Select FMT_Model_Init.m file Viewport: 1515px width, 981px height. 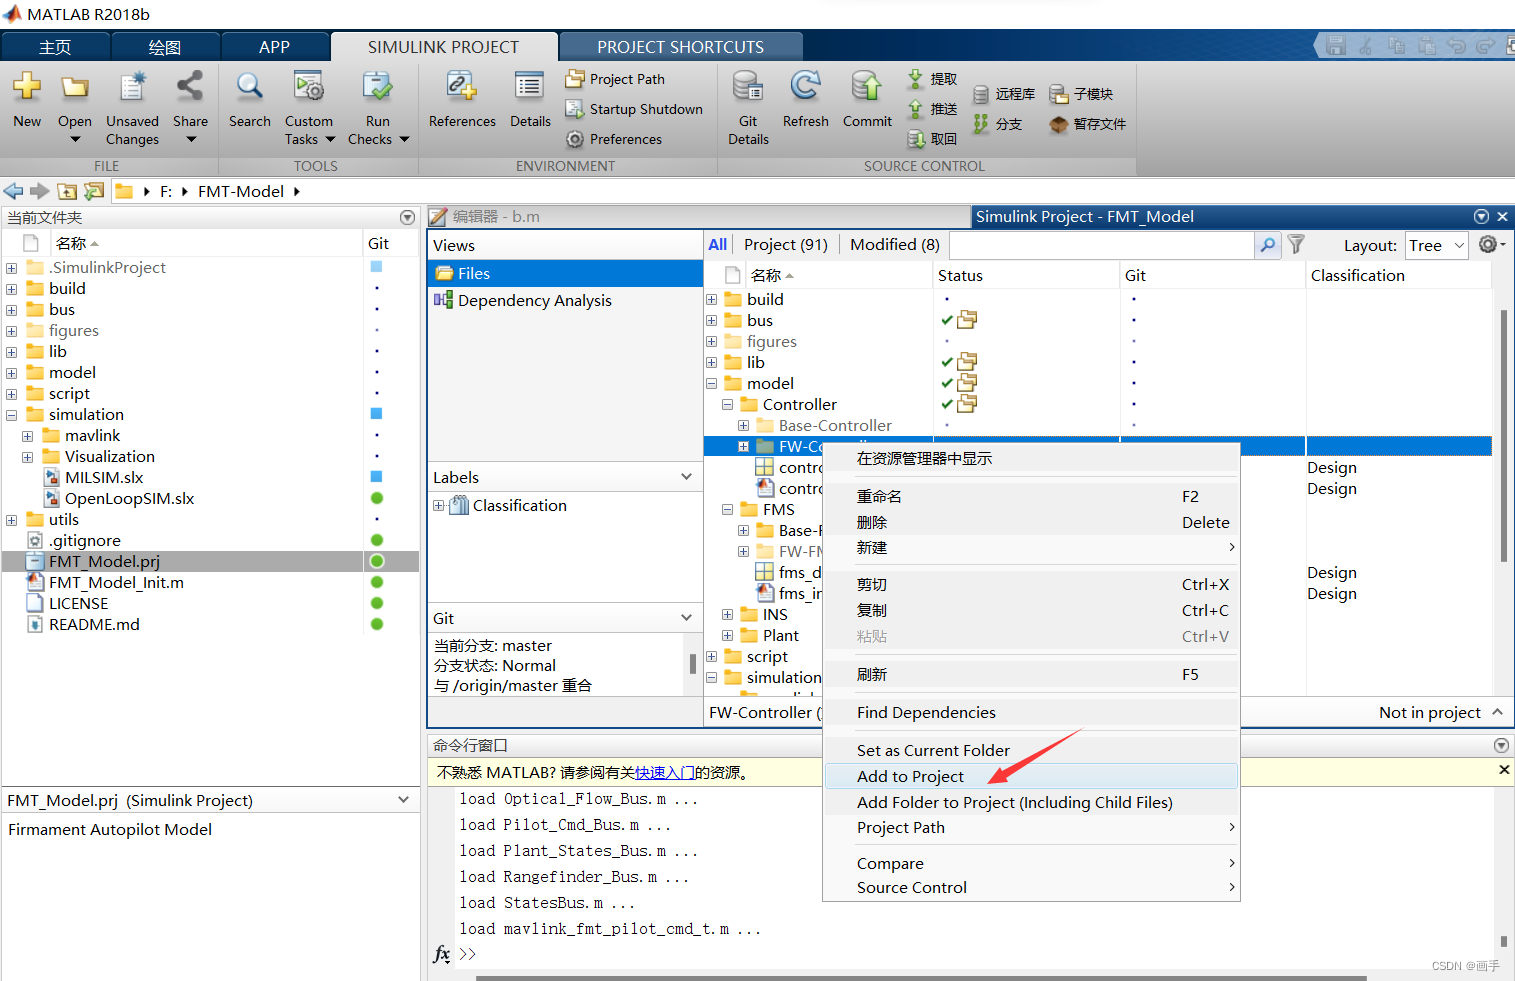tap(116, 583)
